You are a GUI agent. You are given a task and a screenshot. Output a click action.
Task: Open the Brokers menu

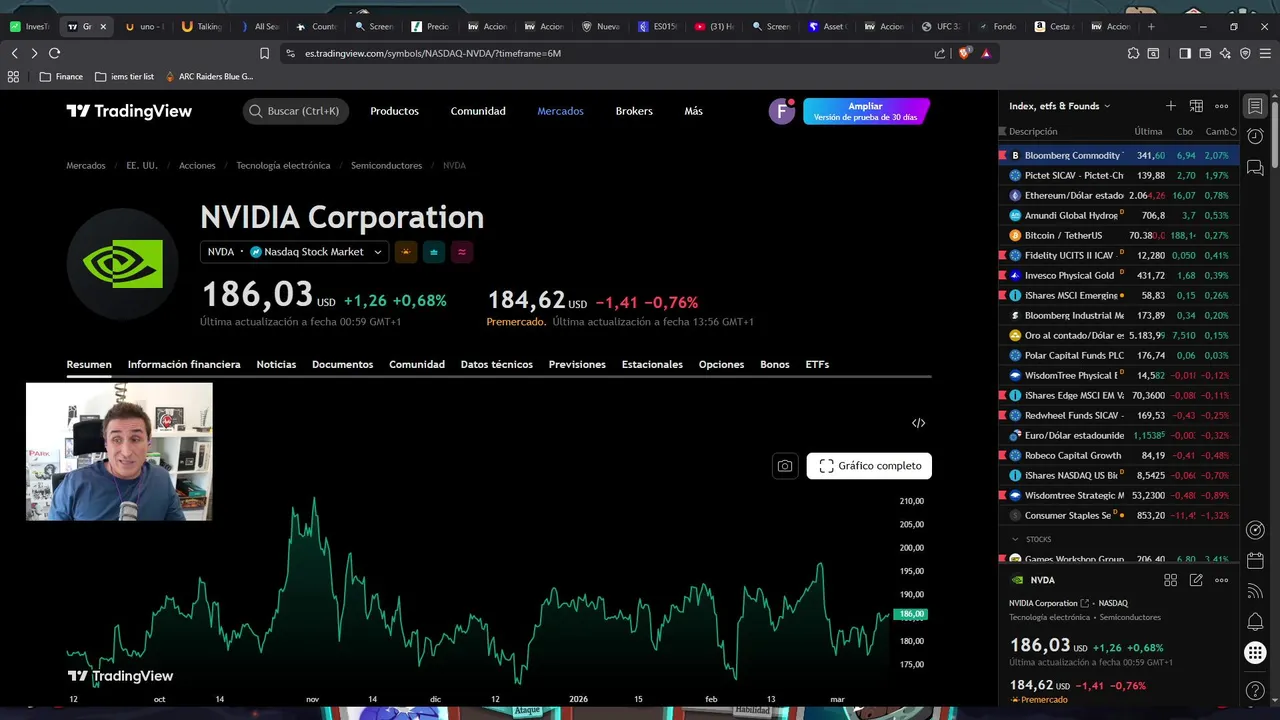point(634,111)
